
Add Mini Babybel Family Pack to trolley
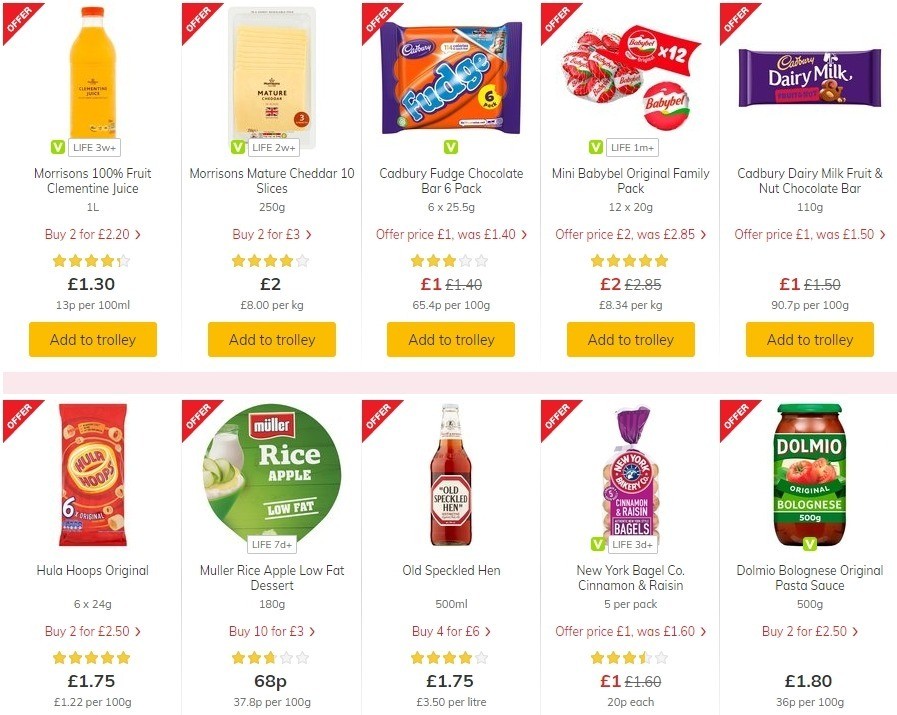[x=630, y=339]
